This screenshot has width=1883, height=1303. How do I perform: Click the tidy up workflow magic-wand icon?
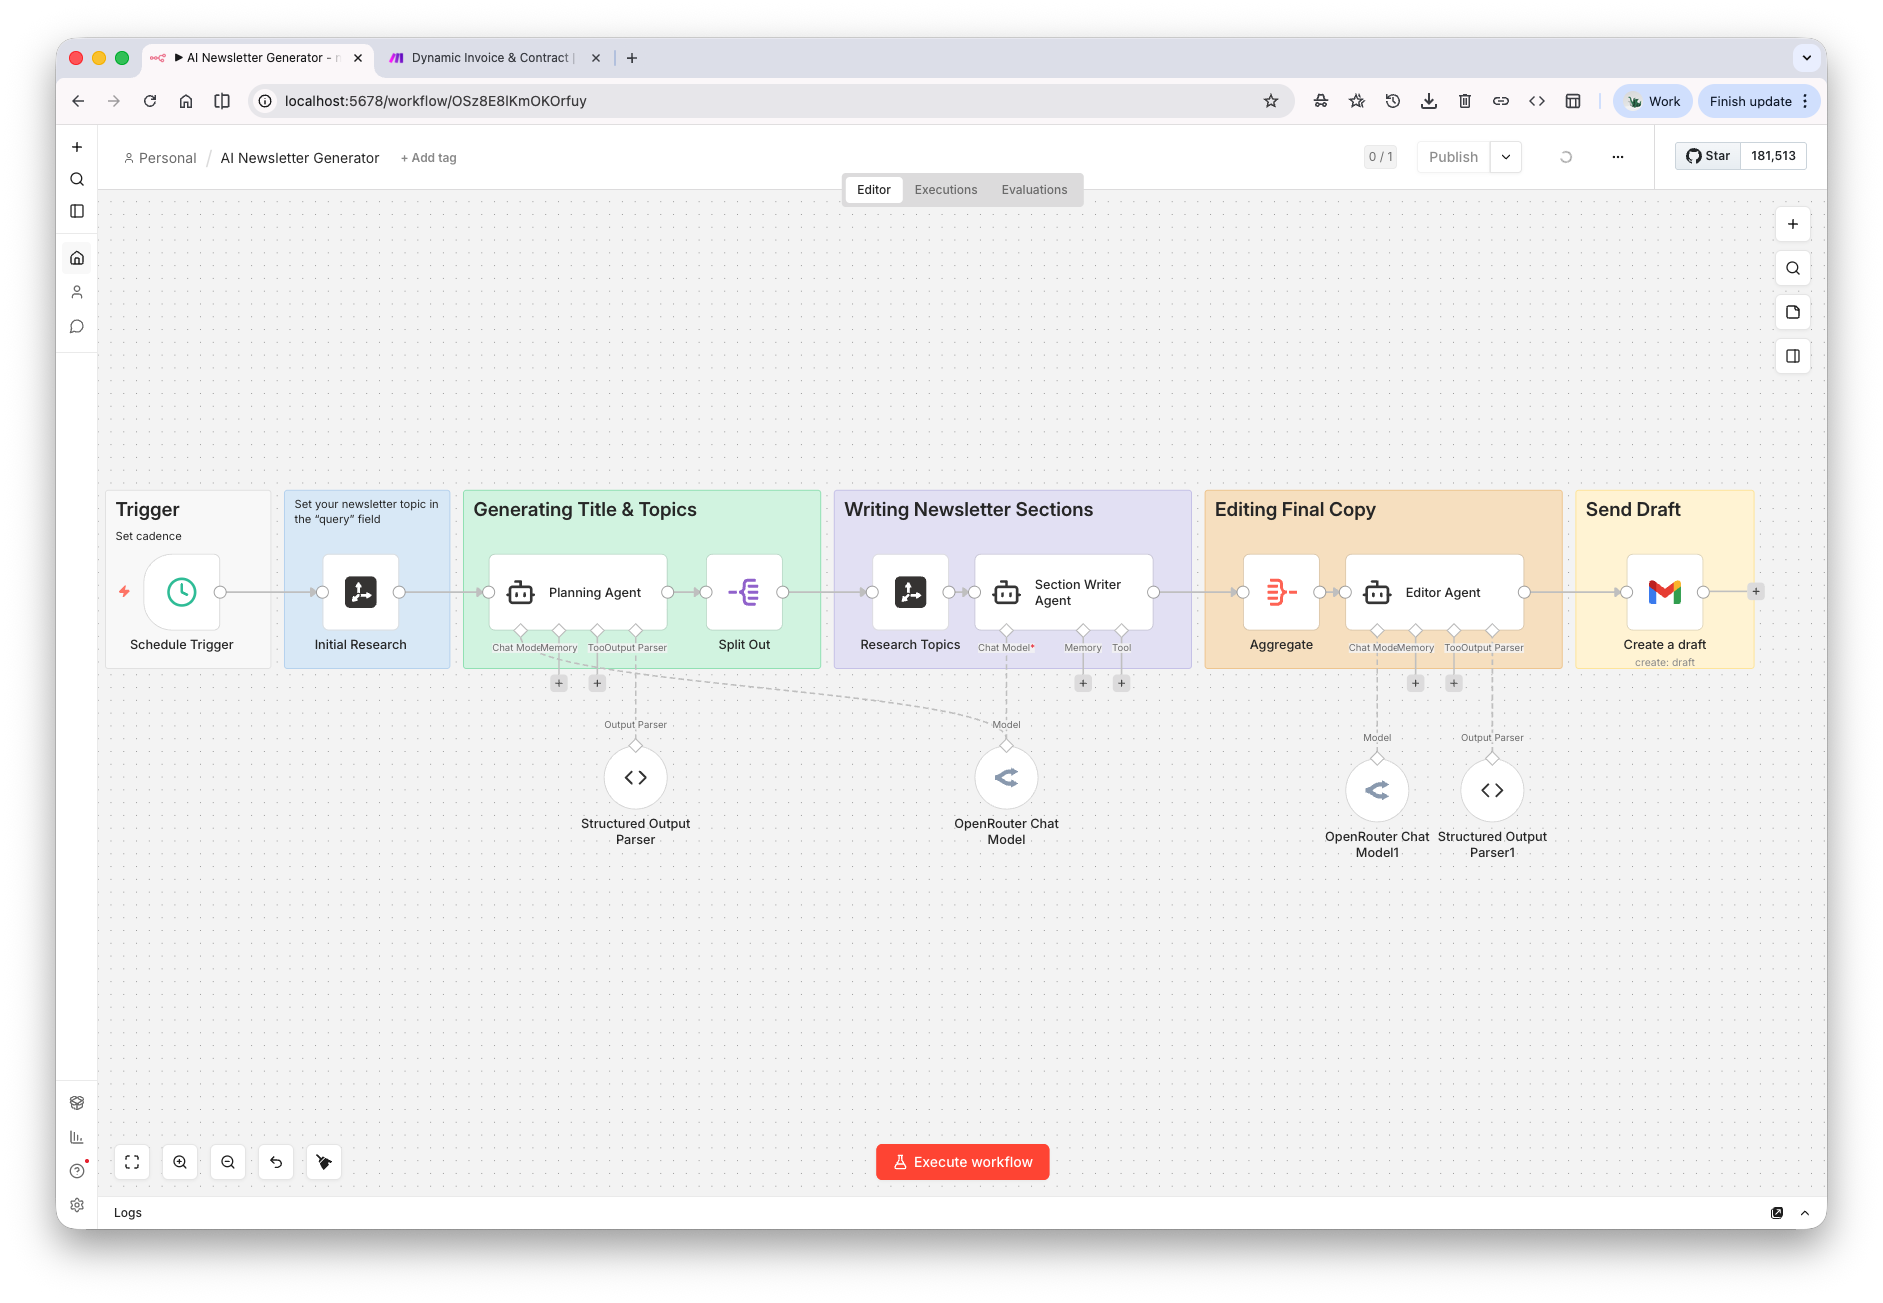(323, 1161)
